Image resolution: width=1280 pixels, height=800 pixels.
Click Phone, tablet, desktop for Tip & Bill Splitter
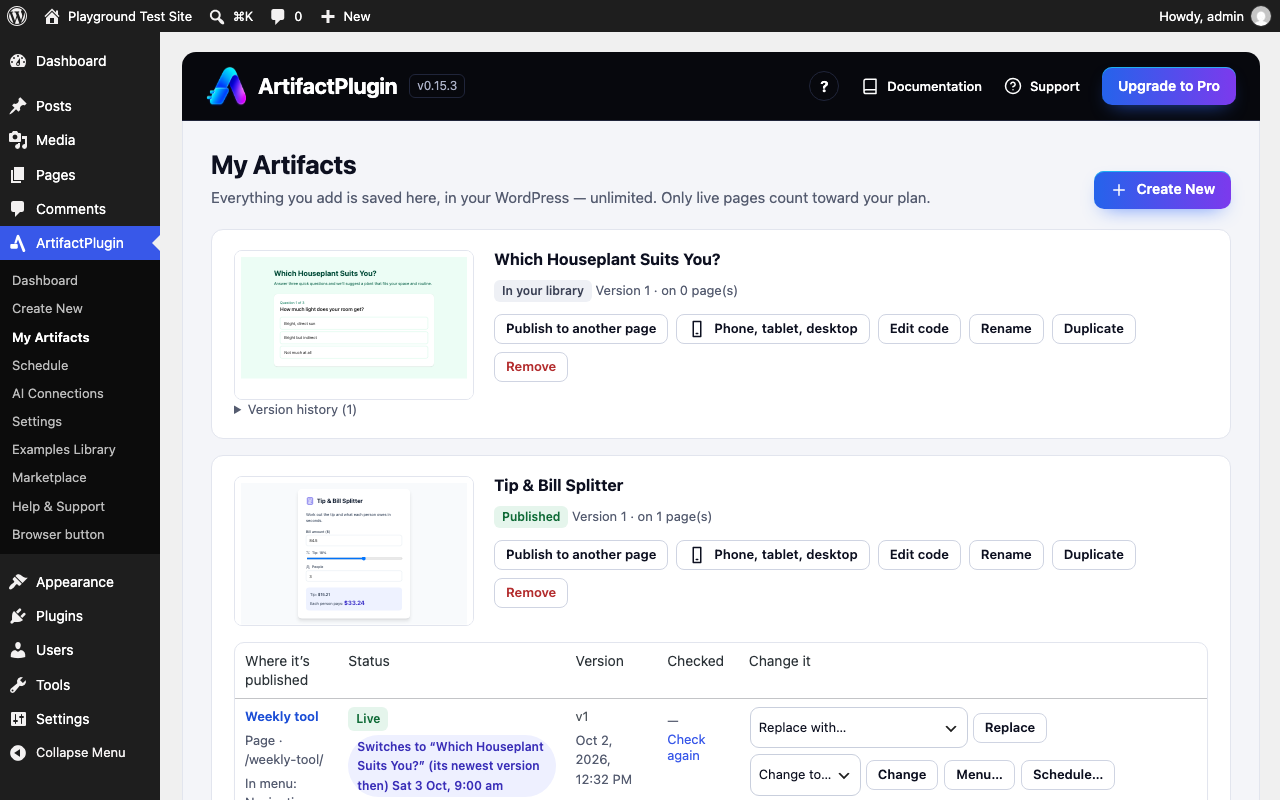click(773, 555)
